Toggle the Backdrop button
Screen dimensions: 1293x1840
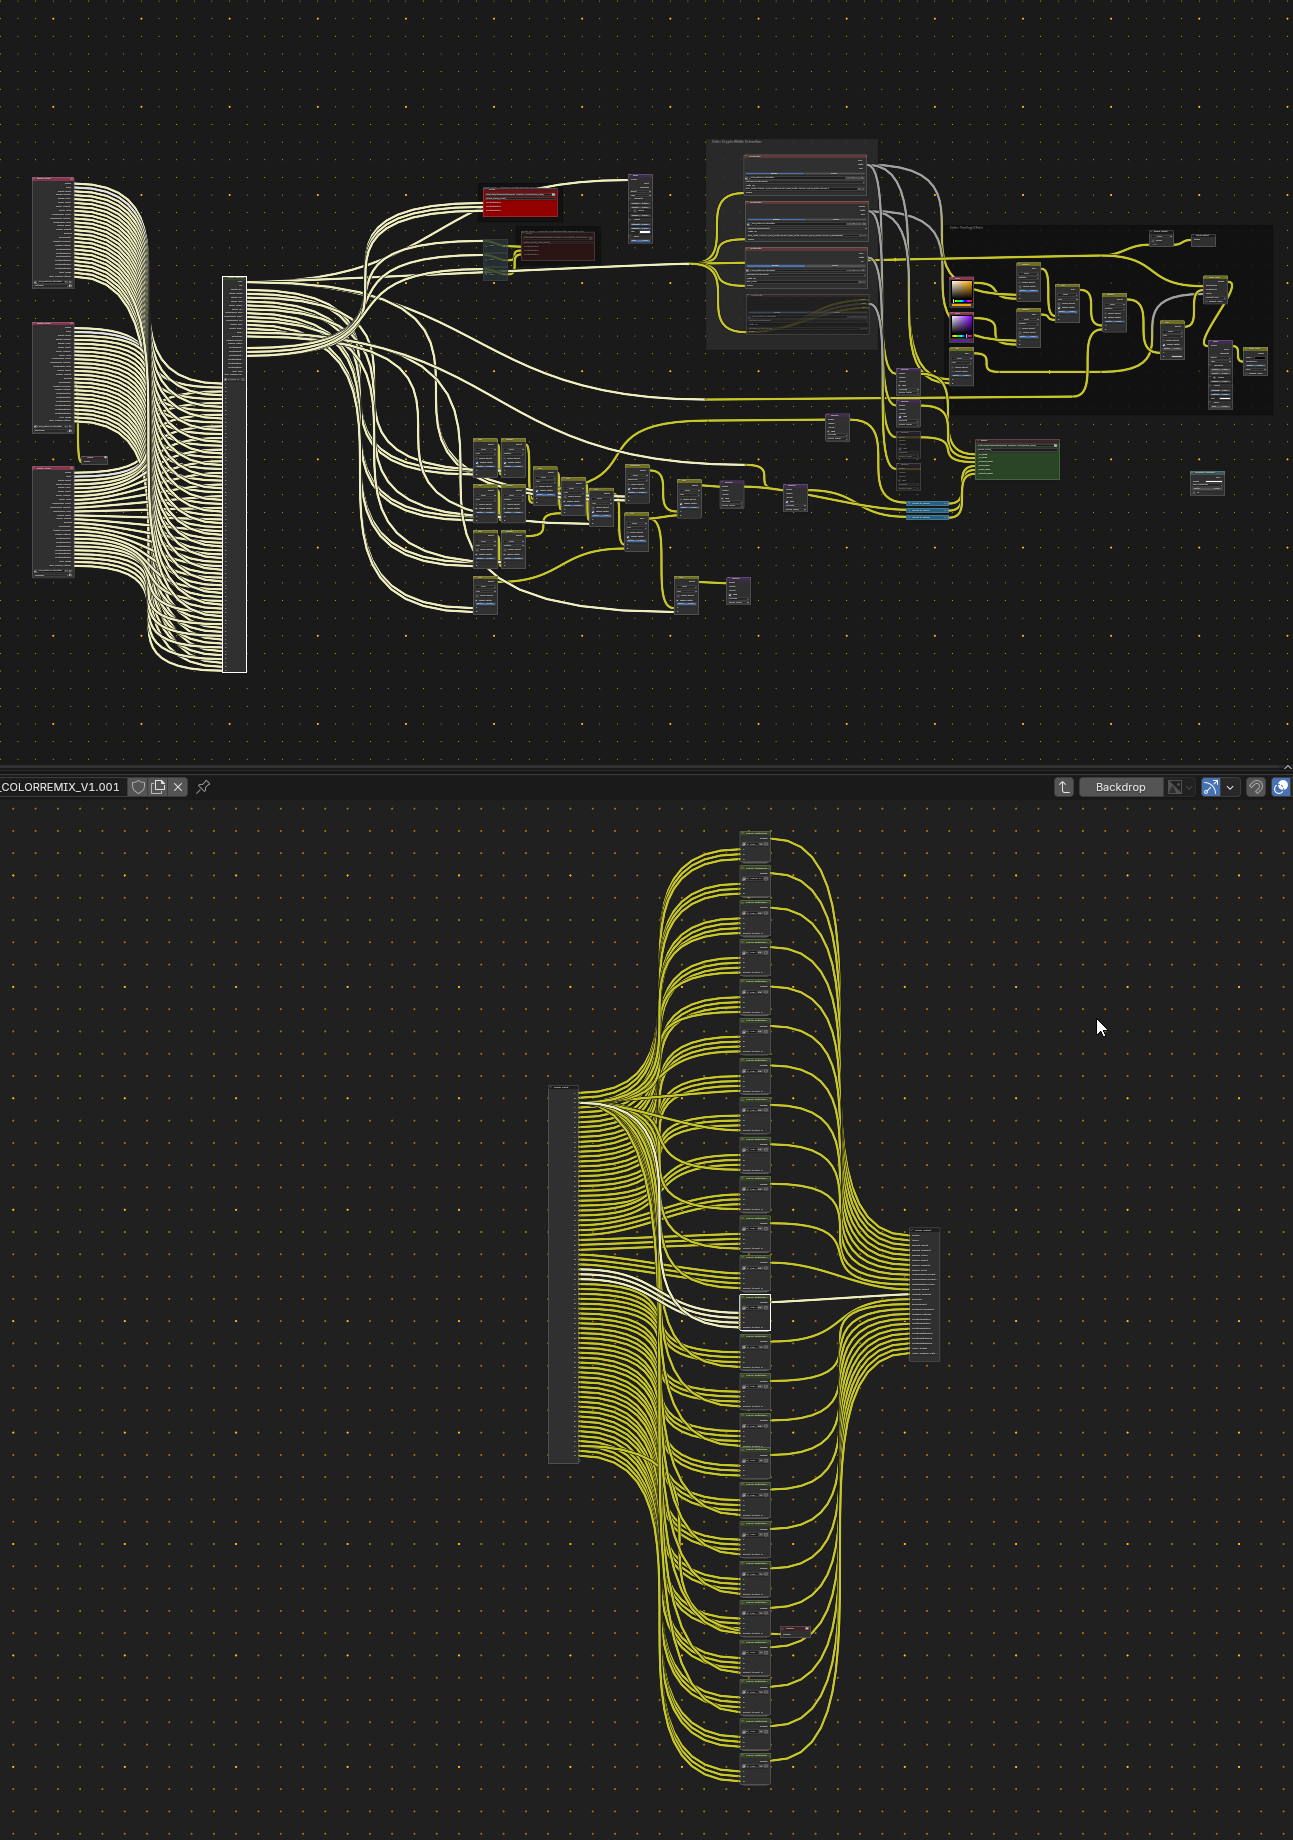(1120, 787)
